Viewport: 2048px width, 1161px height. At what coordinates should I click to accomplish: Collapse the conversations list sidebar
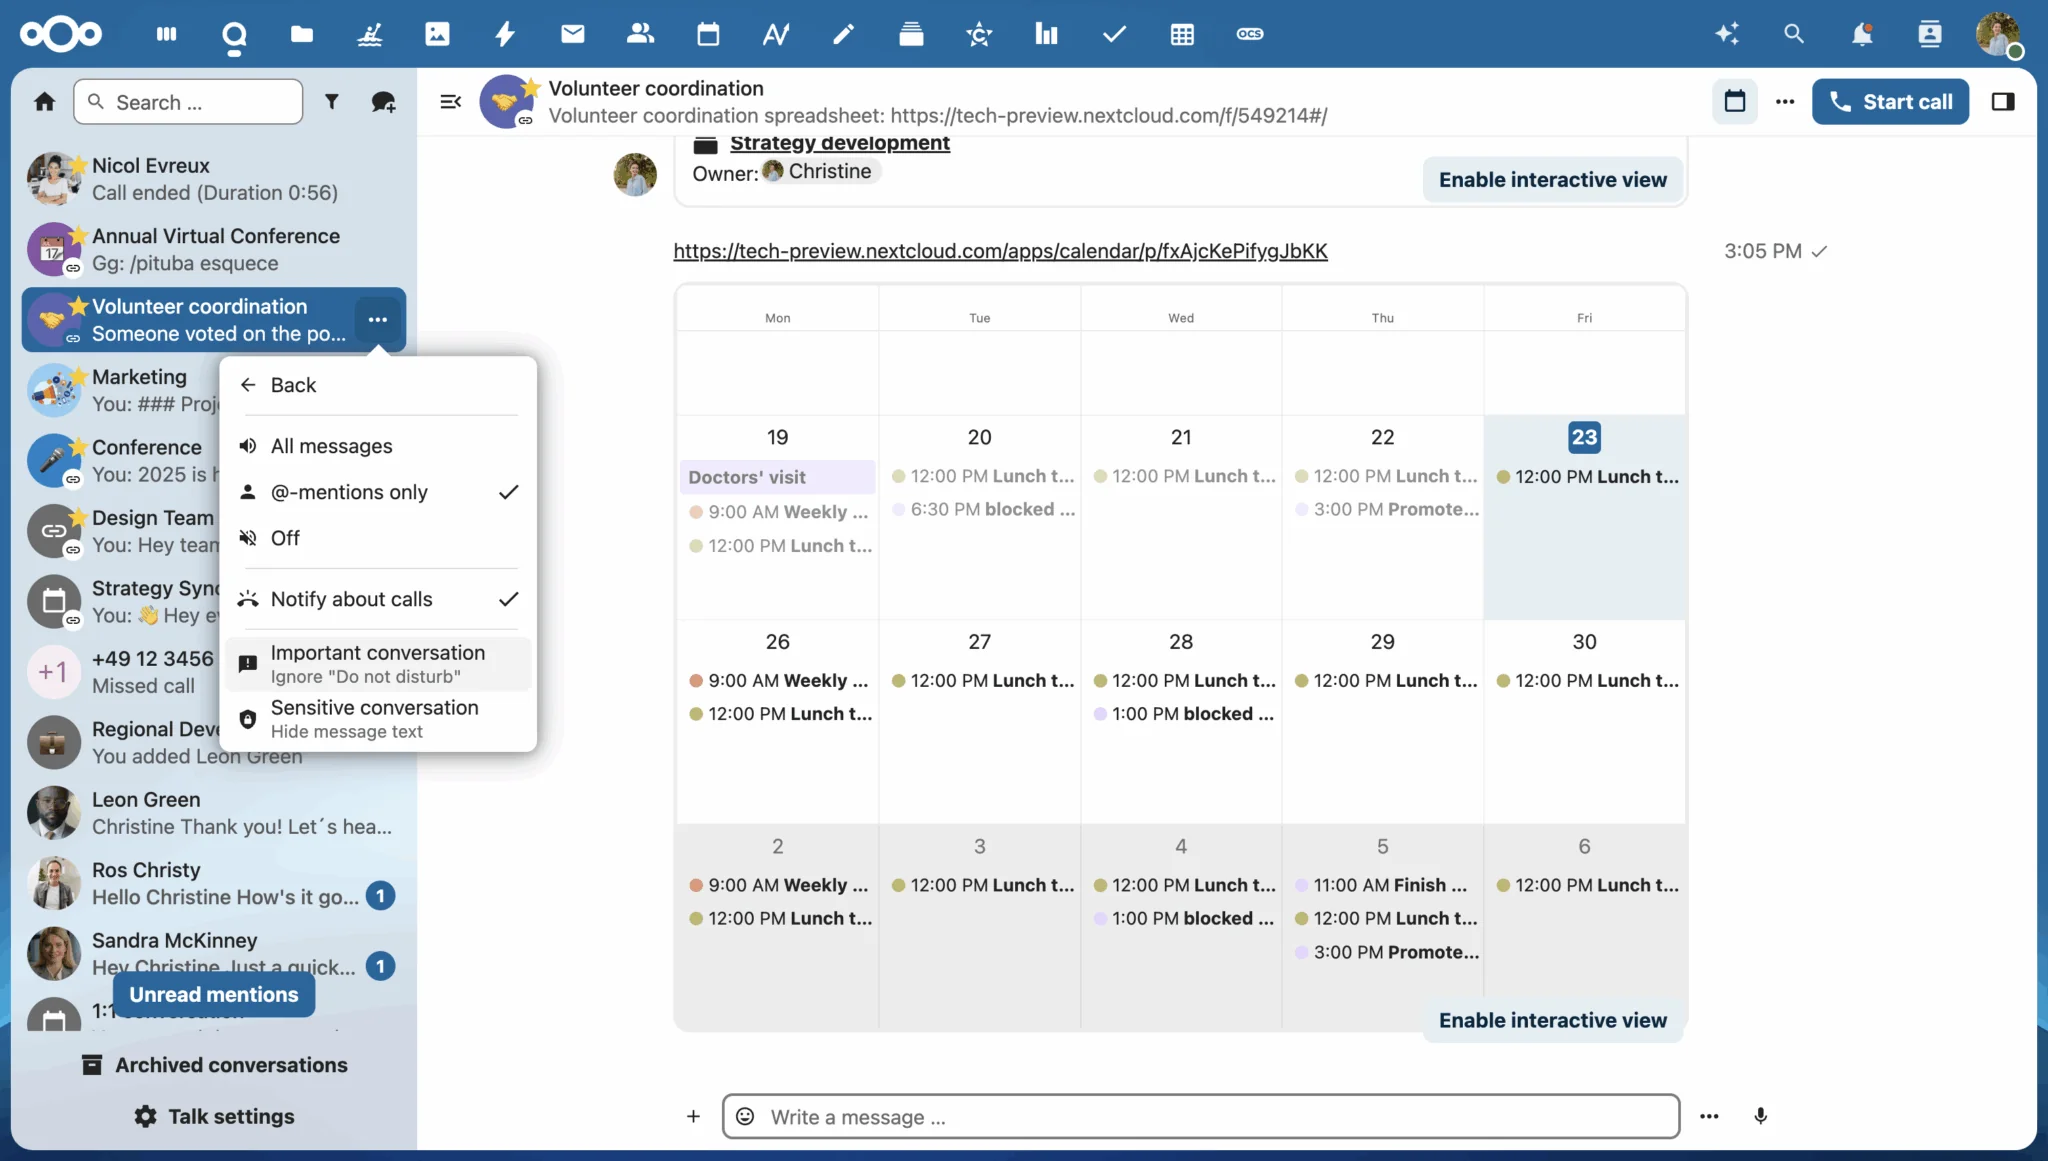pos(450,101)
